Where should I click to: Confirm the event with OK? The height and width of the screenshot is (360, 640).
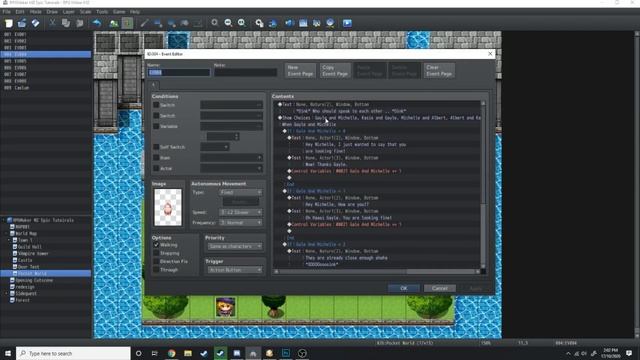tap(404, 288)
